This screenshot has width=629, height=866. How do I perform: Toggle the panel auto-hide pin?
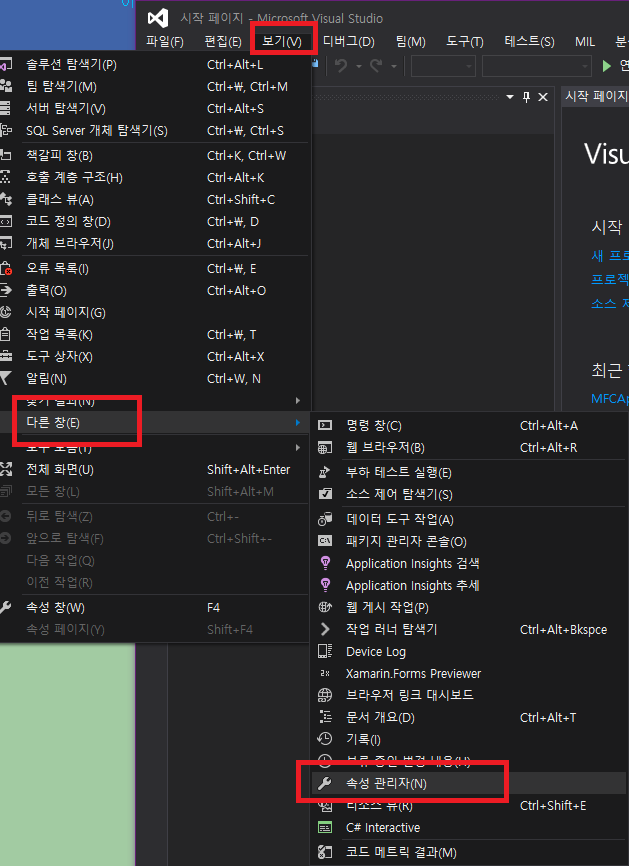(526, 97)
